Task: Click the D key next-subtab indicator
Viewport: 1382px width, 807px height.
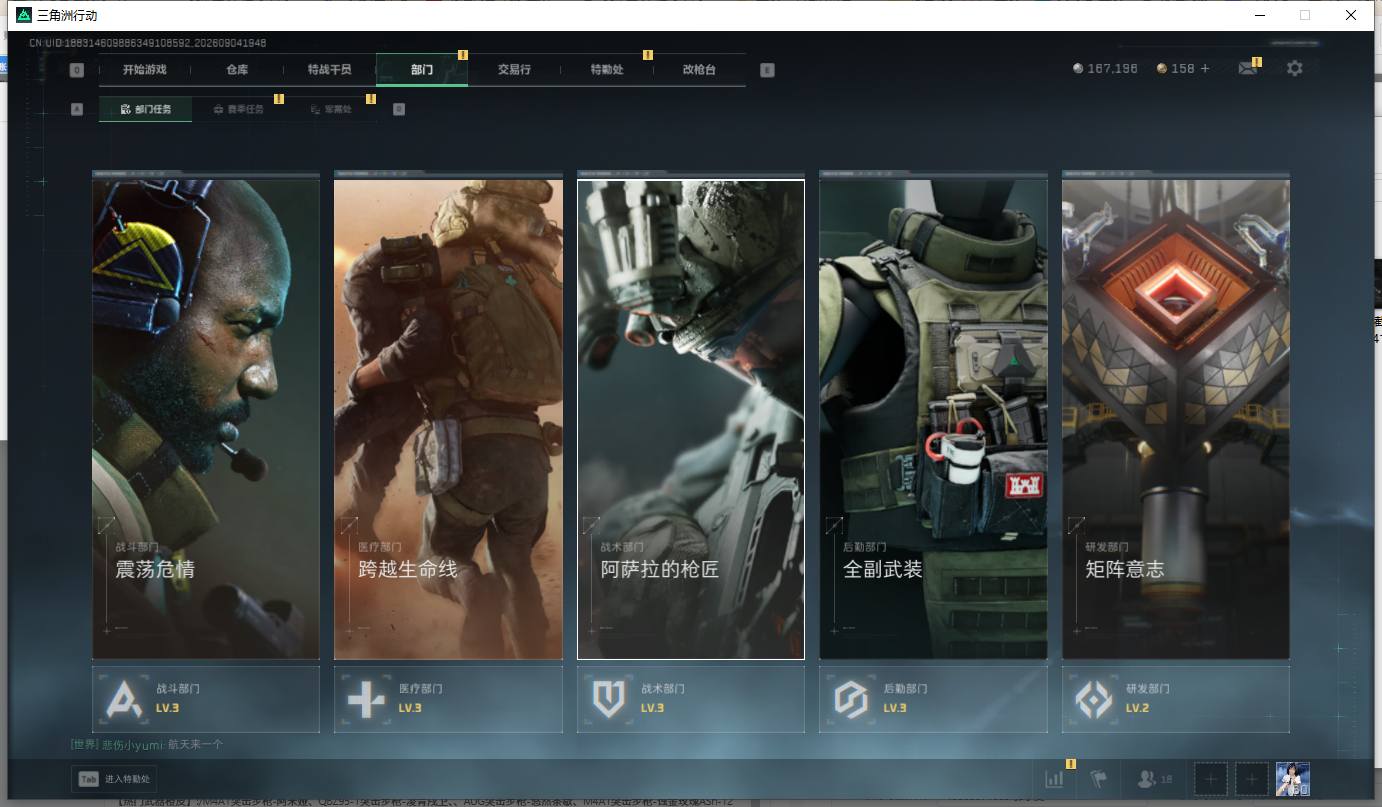Action: (x=399, y=109)
